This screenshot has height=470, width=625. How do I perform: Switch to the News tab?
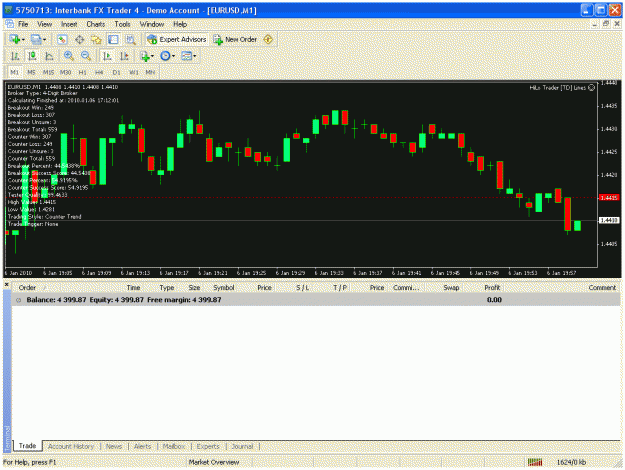[x=114, y=446]
